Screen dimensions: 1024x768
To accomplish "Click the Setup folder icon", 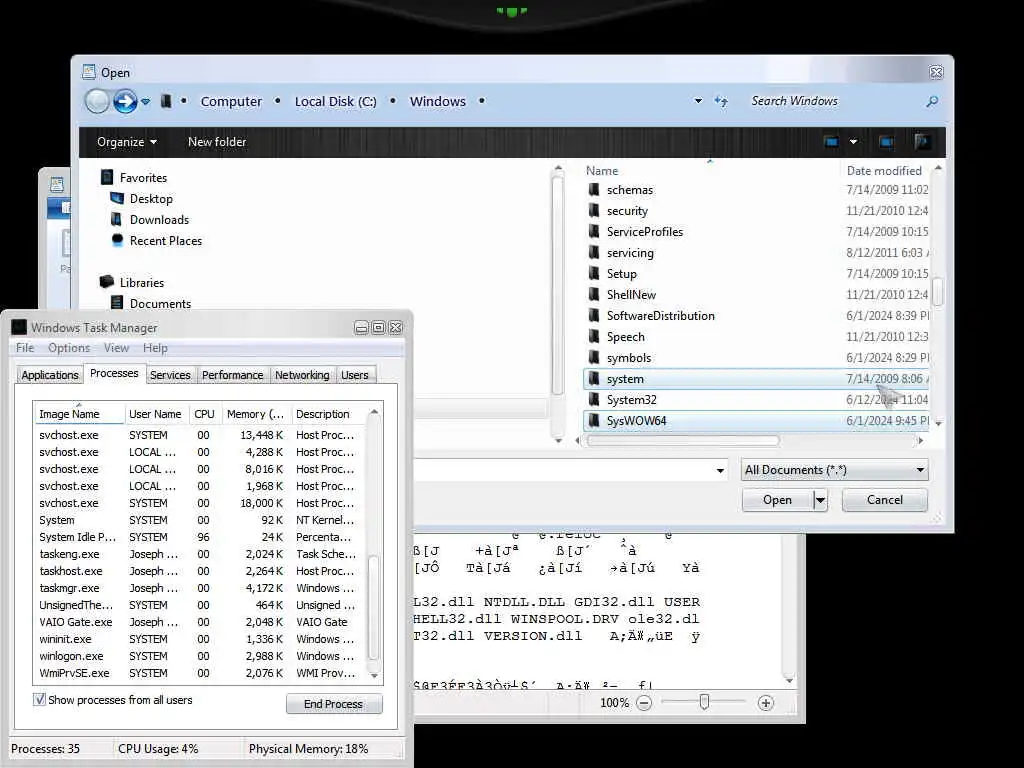I will pyautogui.click(x=594, y=273).
